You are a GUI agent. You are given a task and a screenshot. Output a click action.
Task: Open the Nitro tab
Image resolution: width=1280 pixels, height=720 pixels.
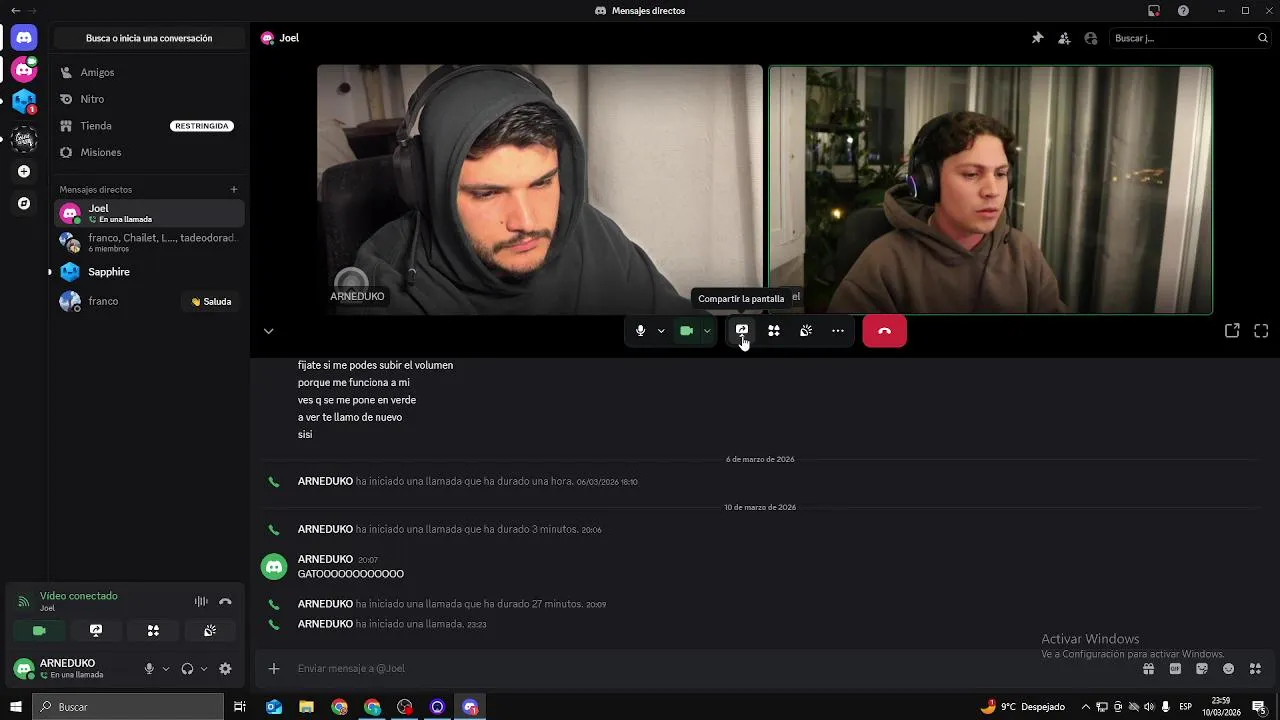(149, 99)
